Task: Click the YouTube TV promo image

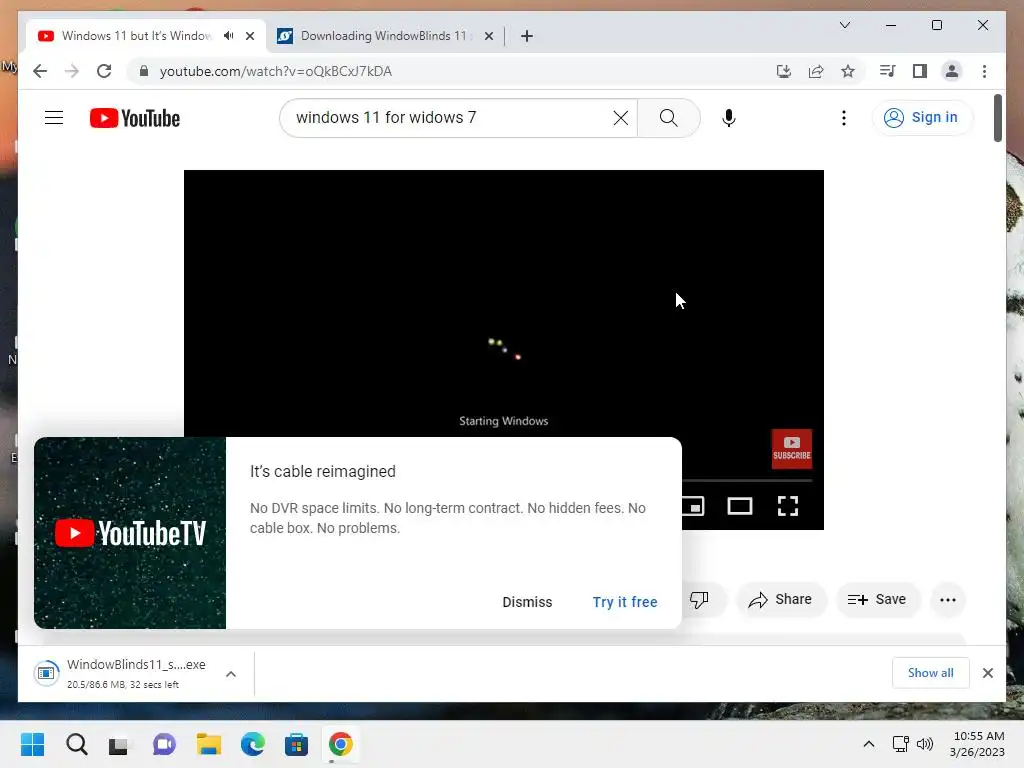Action: click(130, 533)
